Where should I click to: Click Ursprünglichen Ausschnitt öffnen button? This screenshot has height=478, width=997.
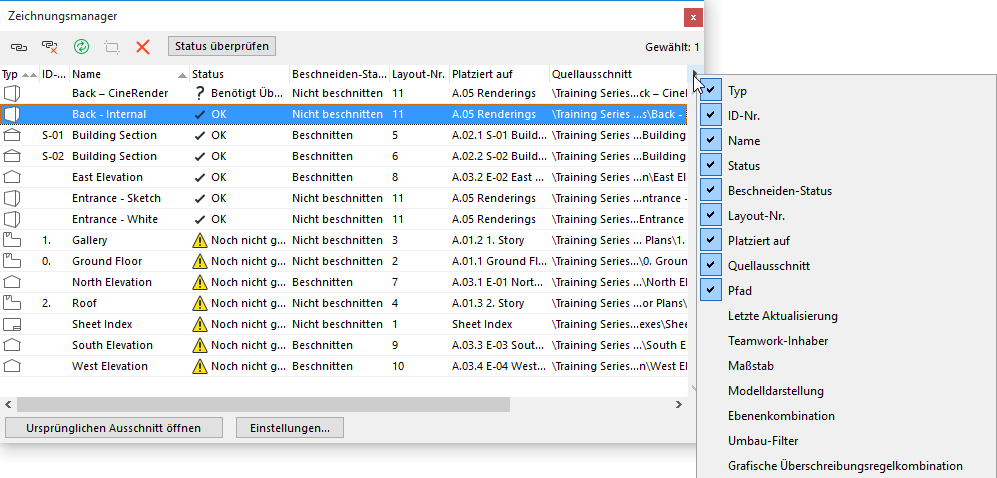[114, 428]
